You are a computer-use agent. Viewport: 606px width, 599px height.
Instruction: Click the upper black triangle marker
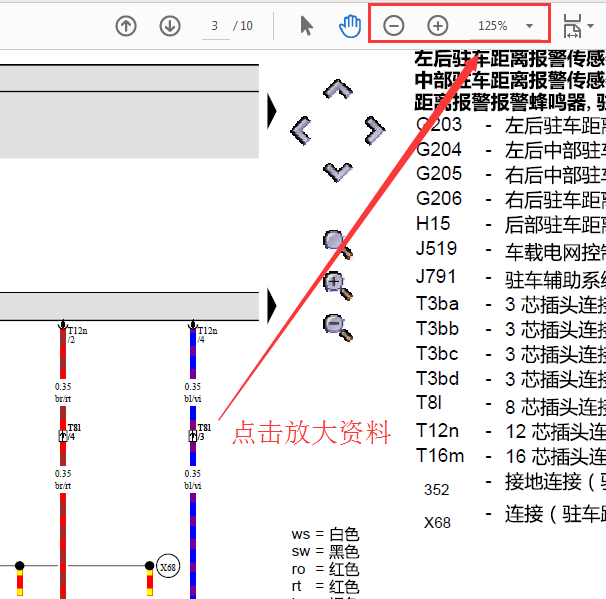click(272, 111)
